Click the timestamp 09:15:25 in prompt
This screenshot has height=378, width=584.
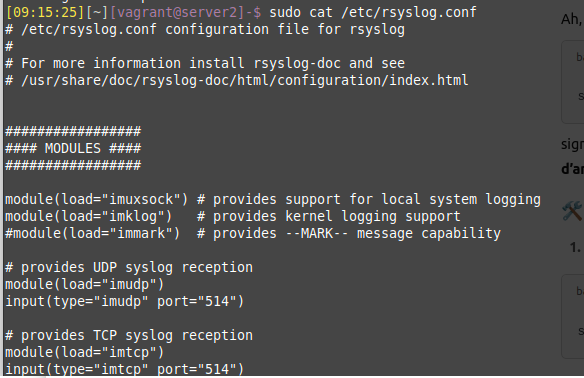coord(45,12)
